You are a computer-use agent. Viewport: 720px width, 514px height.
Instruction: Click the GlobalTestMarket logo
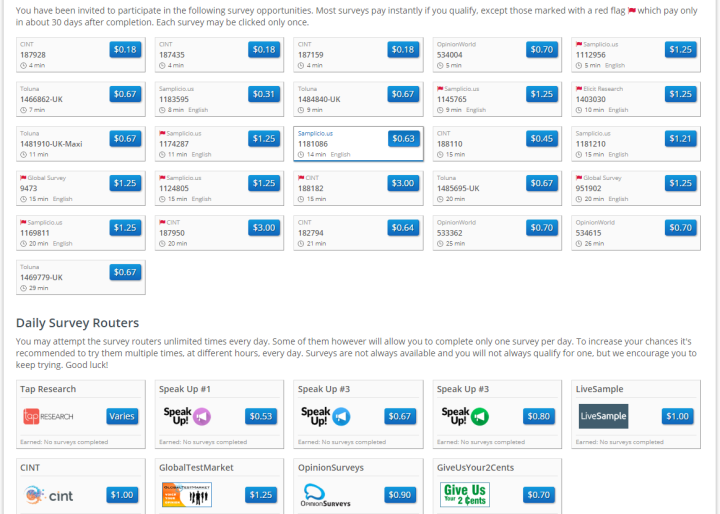click(187, 495)
